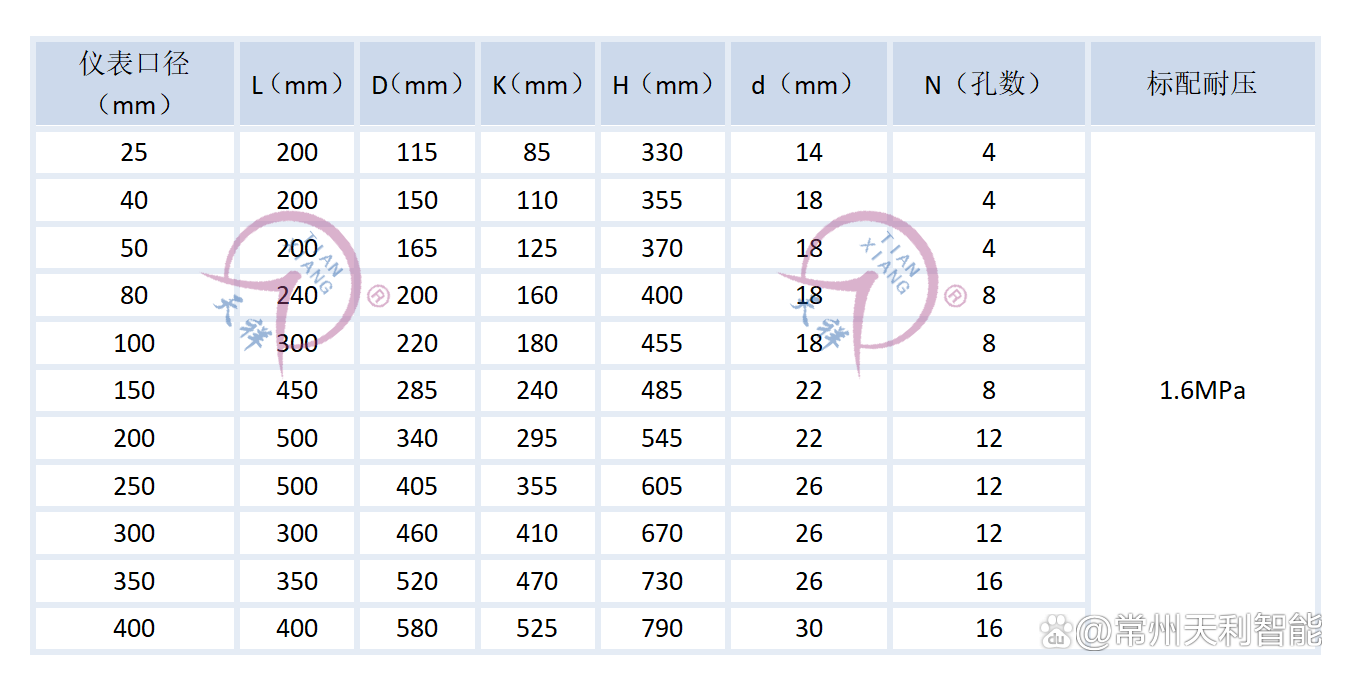This screenshot has width=1349, height=678.
Task: Click the left Tianxiang watermark logo
Action: coord(285,290)
